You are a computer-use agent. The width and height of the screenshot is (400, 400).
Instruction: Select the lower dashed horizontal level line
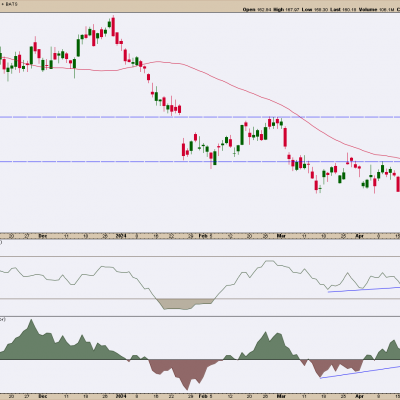200,162
